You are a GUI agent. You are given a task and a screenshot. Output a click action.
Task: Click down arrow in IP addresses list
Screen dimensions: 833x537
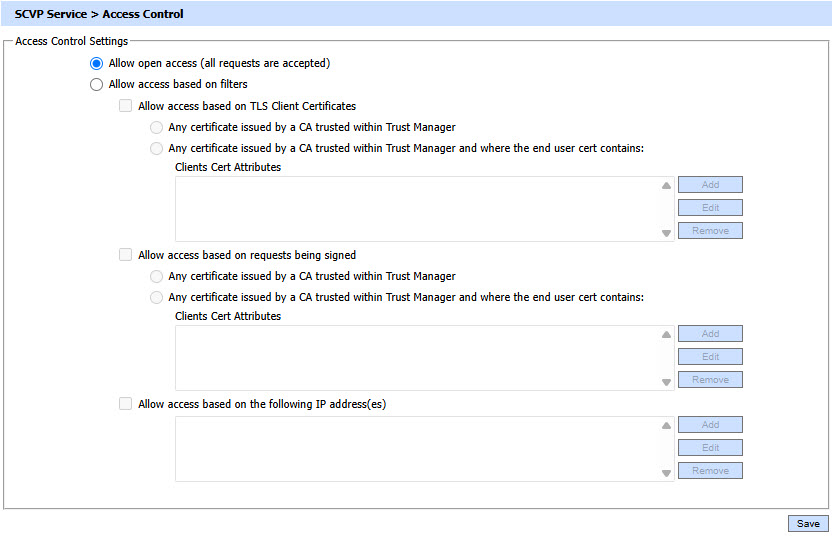[666, 473]
